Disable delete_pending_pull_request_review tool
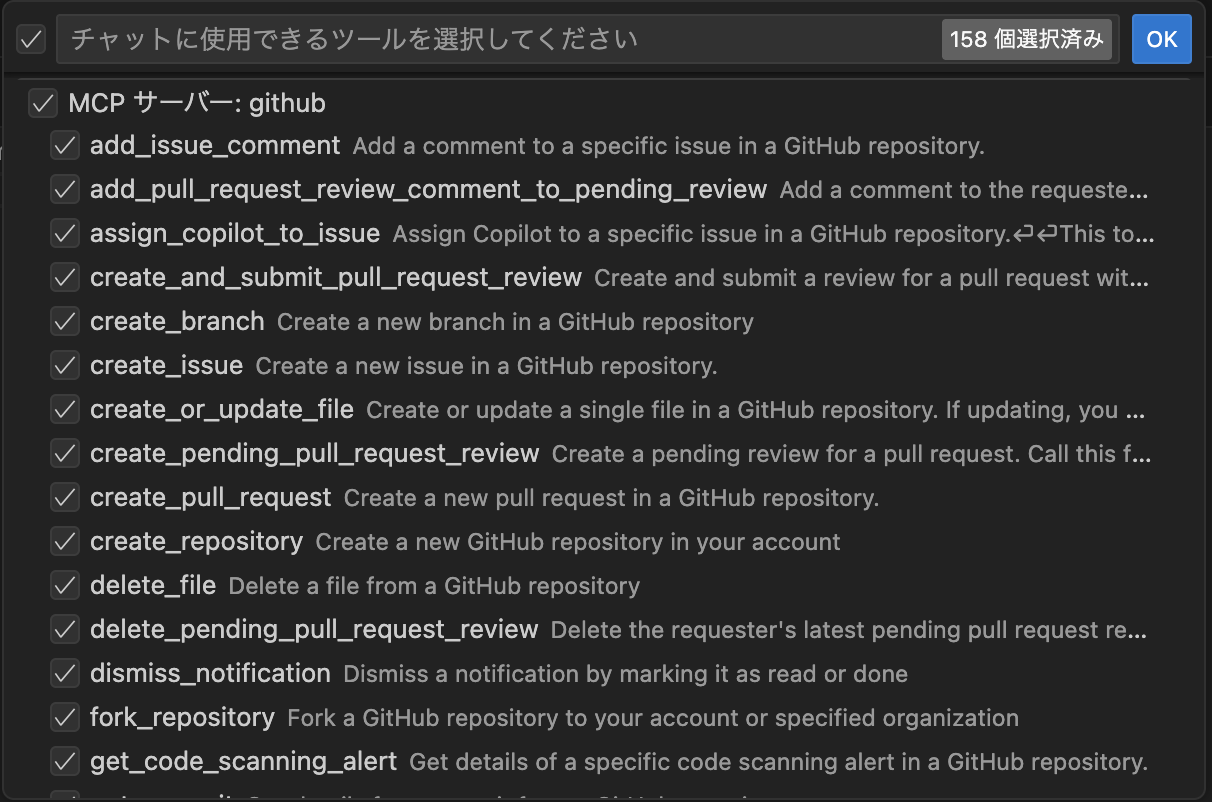The height and width of the screenshot is (802, 1212). click(65, 629)
